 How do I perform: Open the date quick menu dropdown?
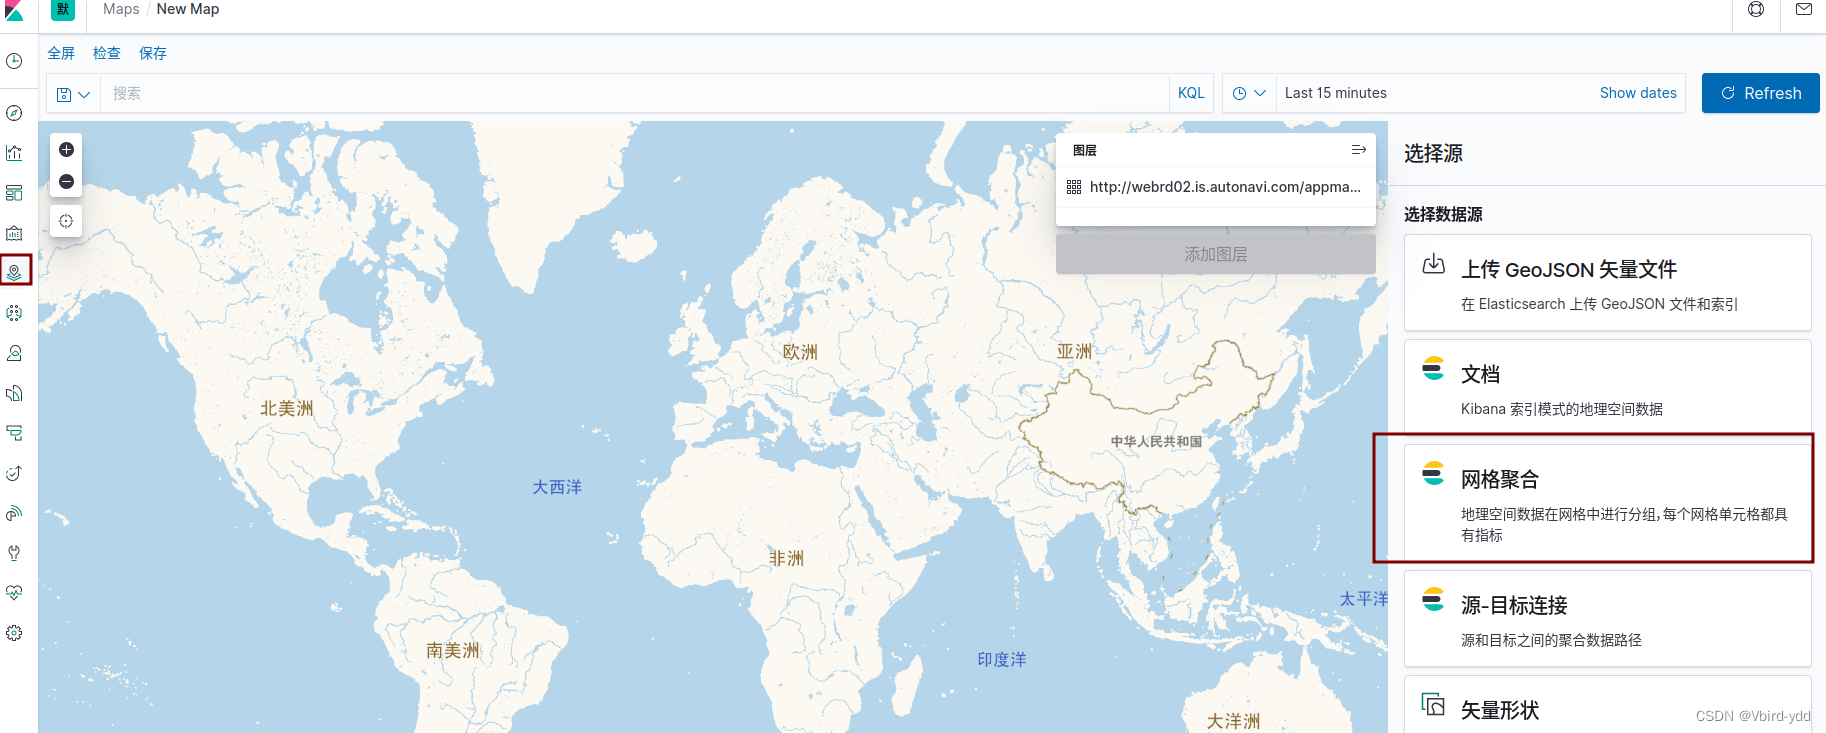point(1249,93)
